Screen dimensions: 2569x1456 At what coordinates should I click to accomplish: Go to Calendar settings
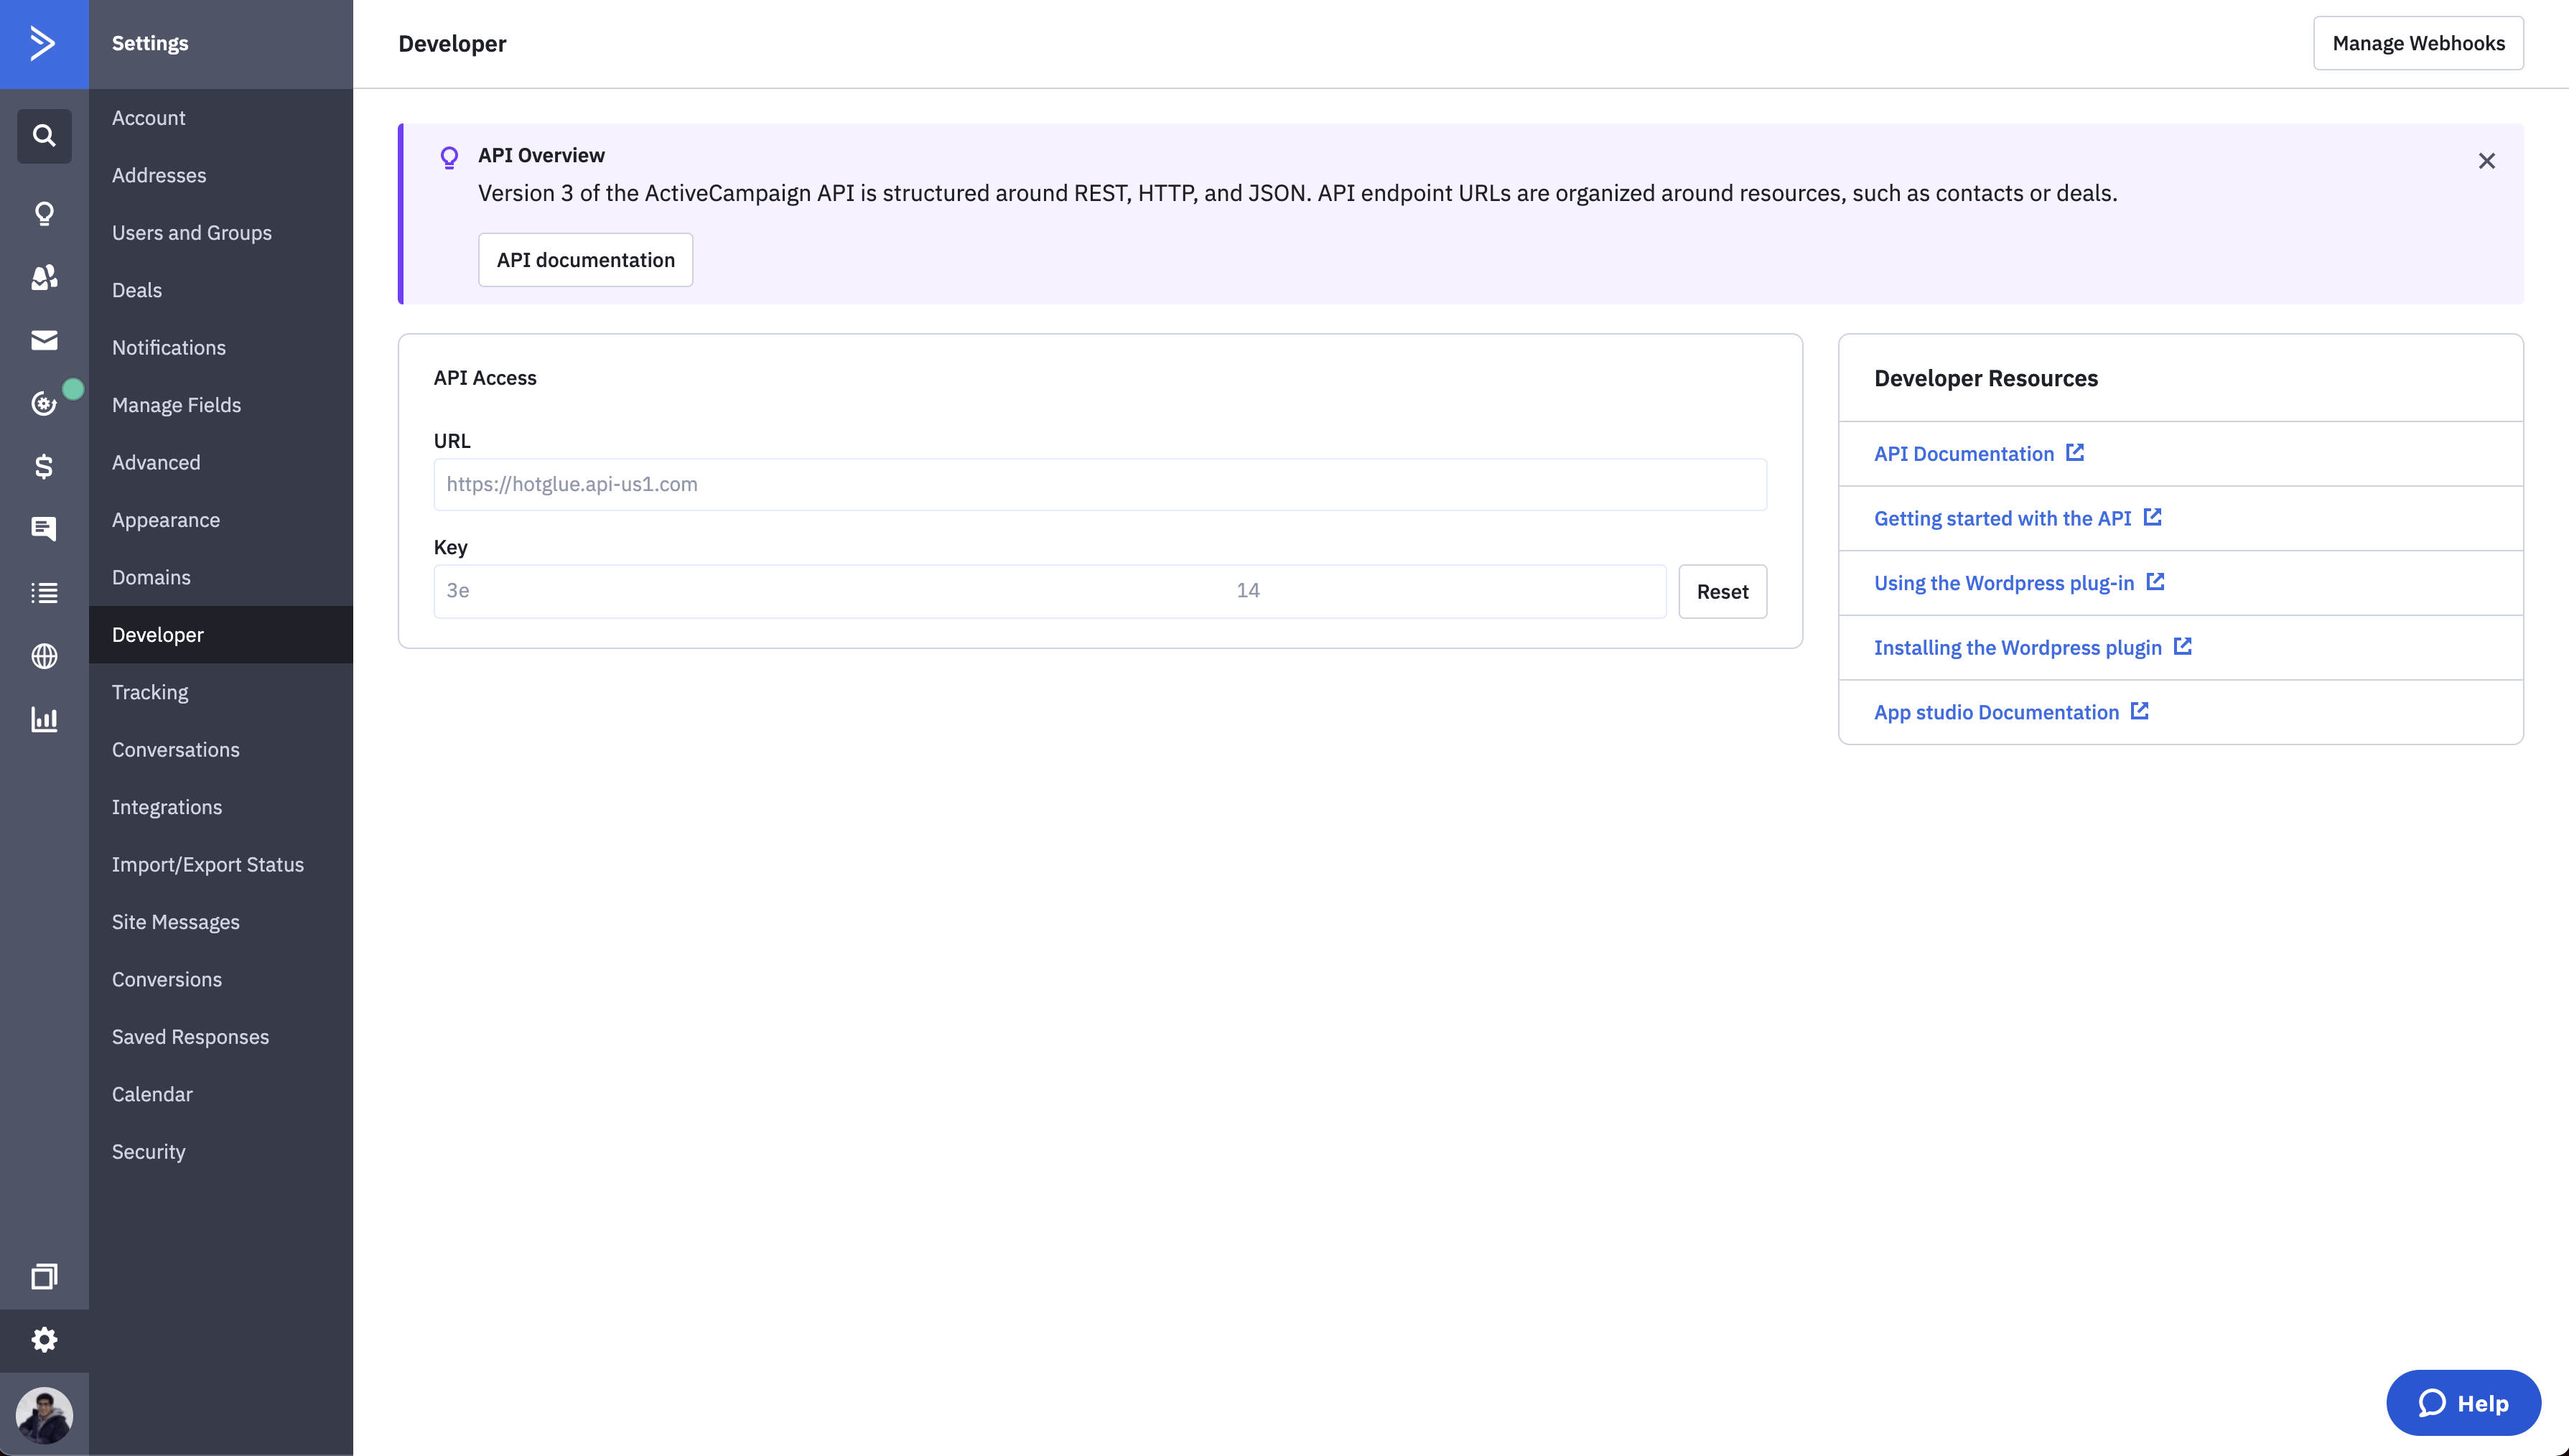(221, 1095)
